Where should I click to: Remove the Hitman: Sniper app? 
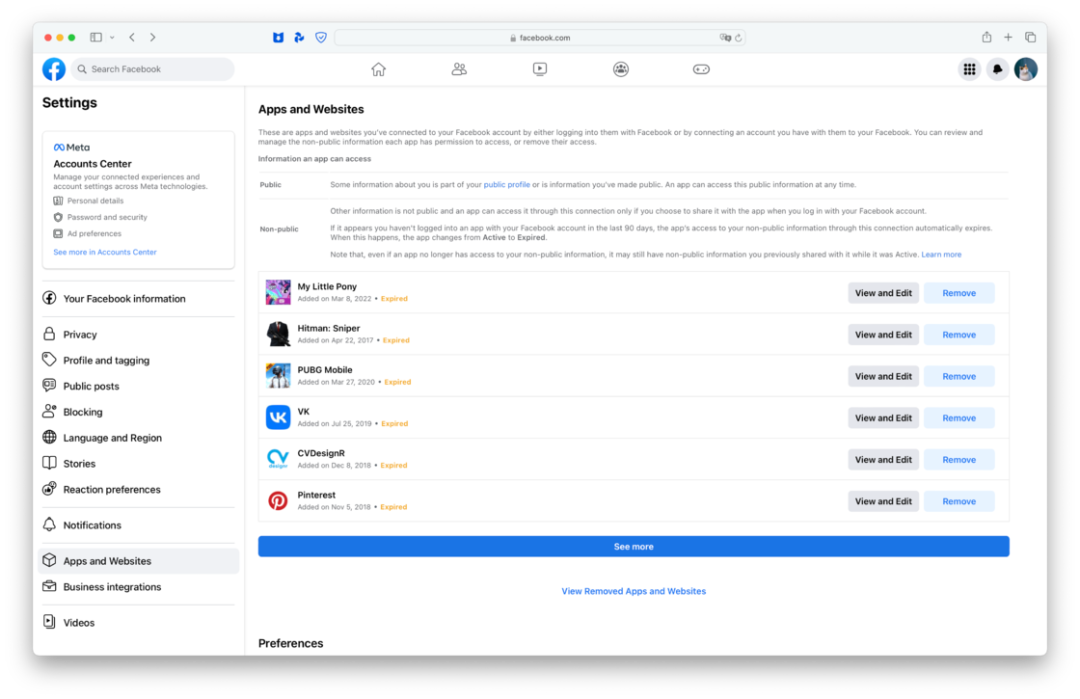(x=959, y=335)
